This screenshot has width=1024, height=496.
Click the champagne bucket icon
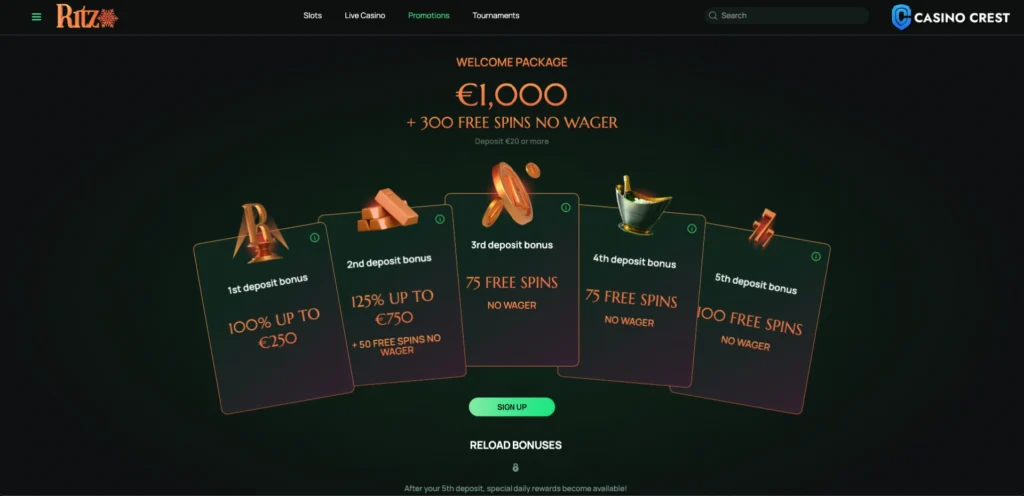point(643,204)
